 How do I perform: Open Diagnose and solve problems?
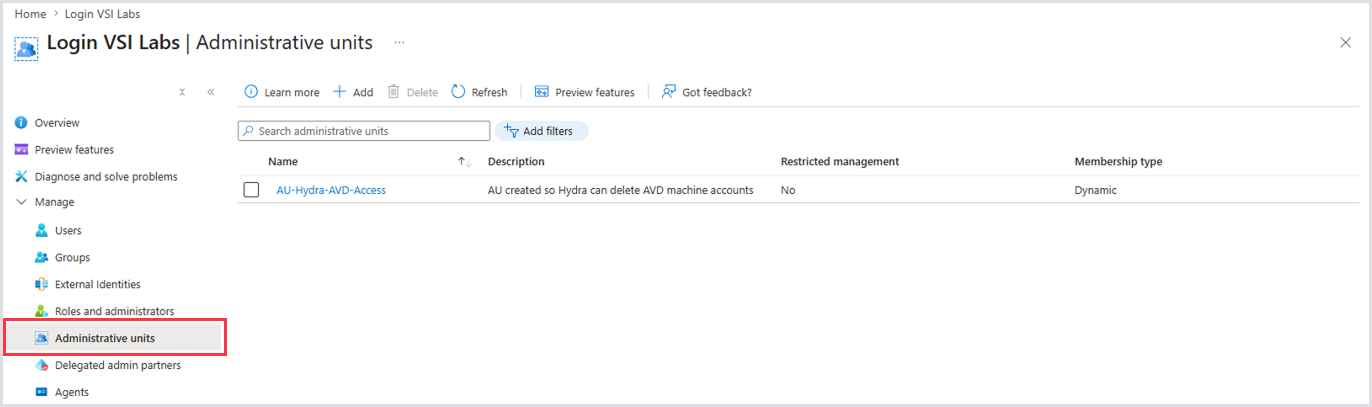(106, 177)
